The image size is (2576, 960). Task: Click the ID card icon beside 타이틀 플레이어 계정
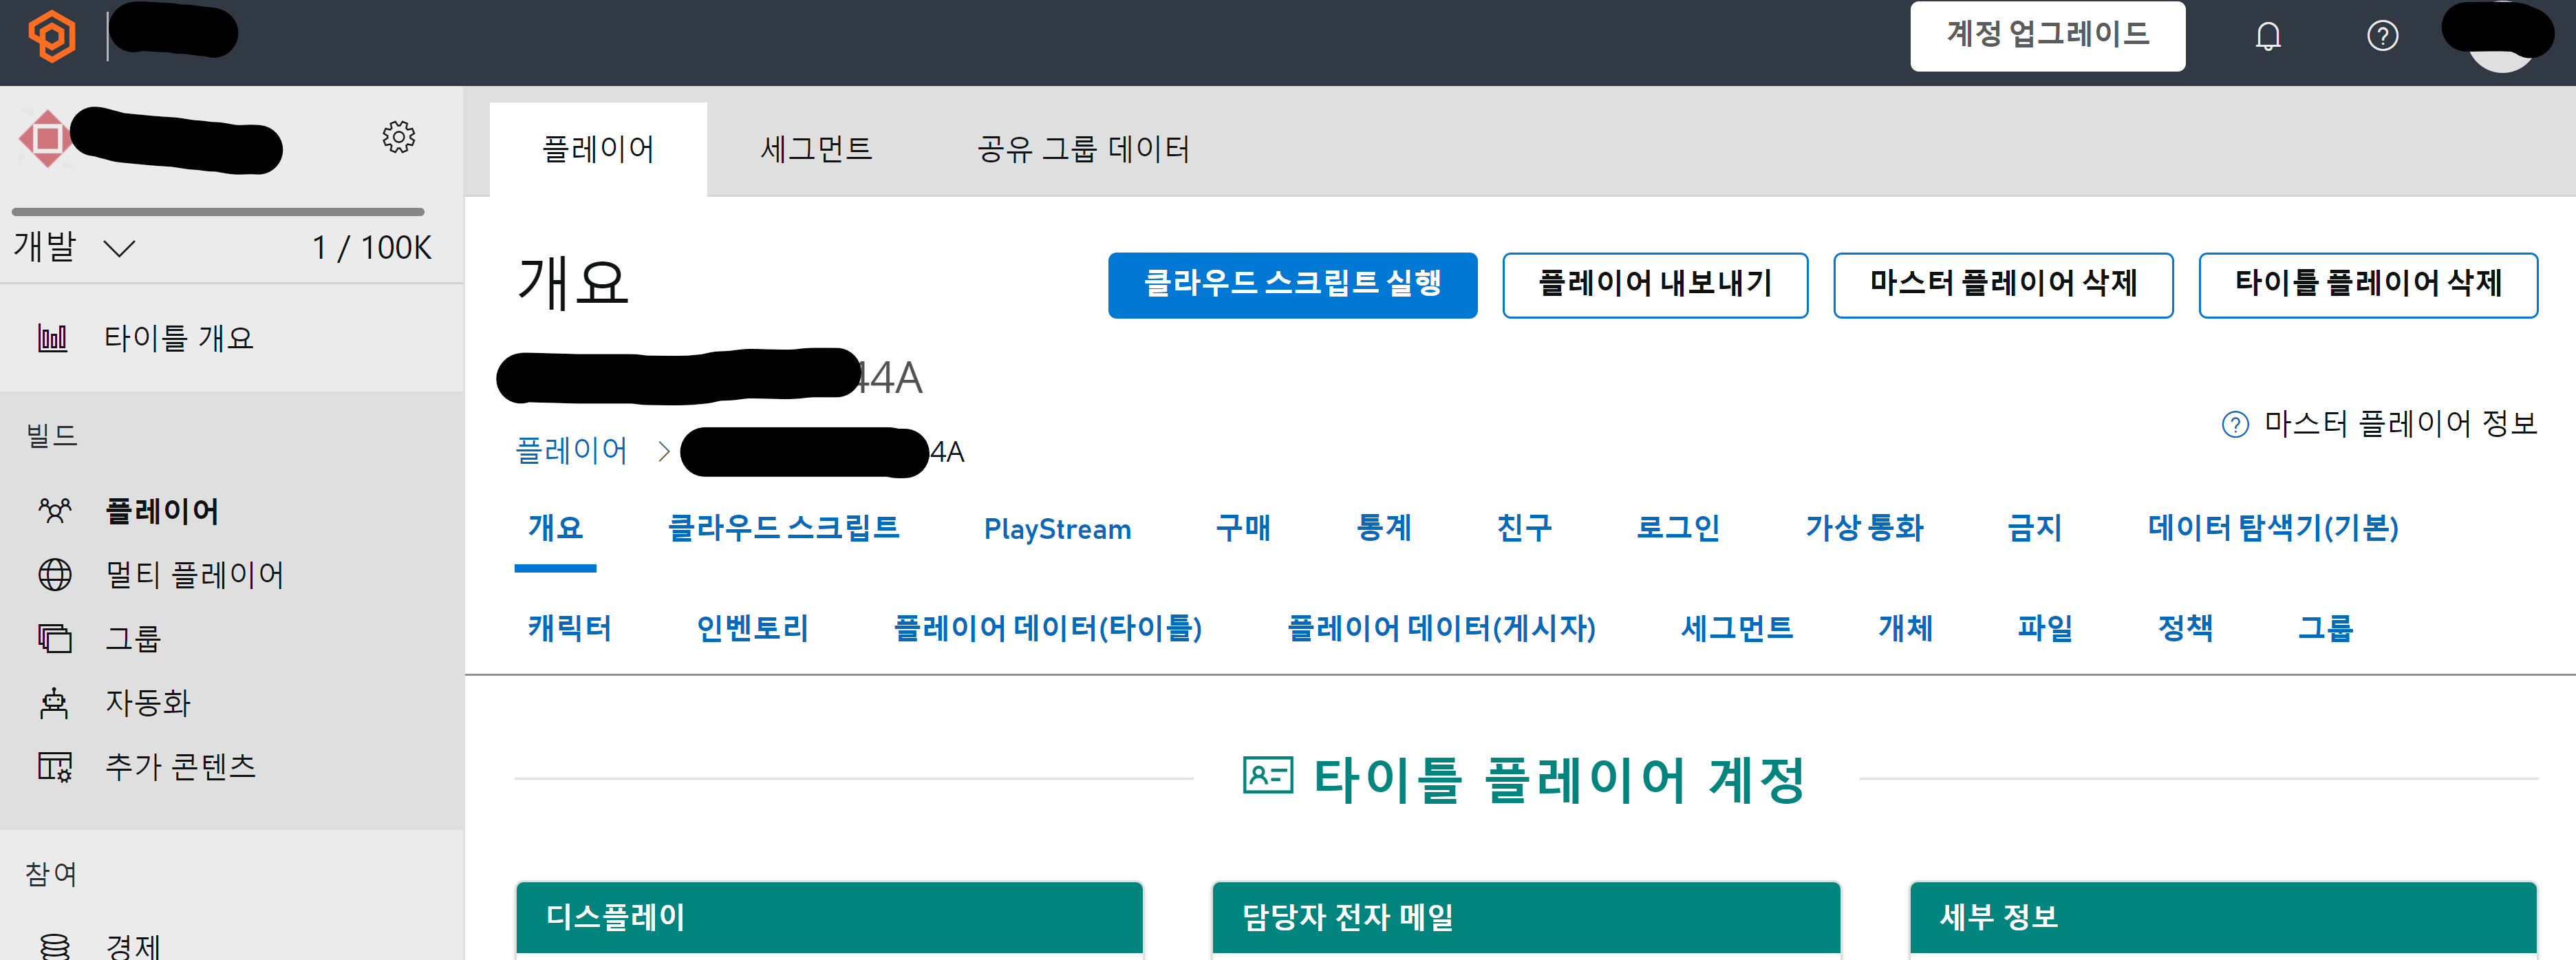[x=1268, y=775]
